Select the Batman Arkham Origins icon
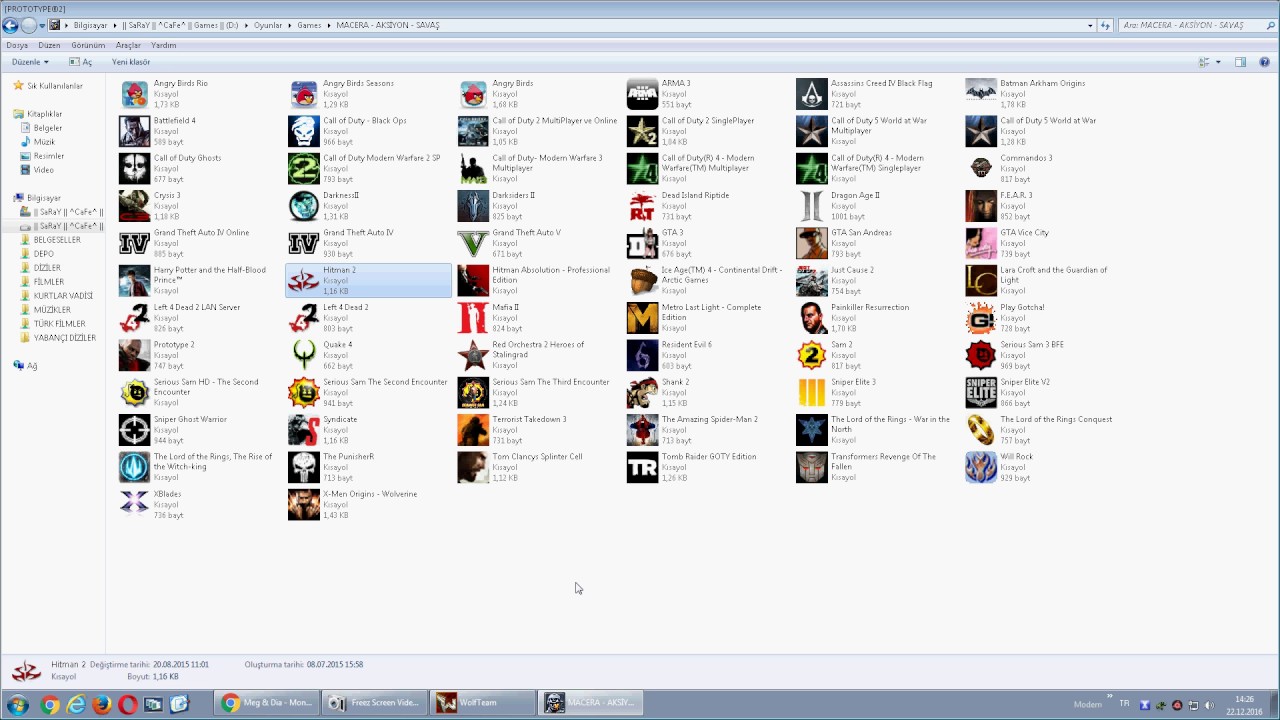The image size is (1280, 720). click(981, 94)
